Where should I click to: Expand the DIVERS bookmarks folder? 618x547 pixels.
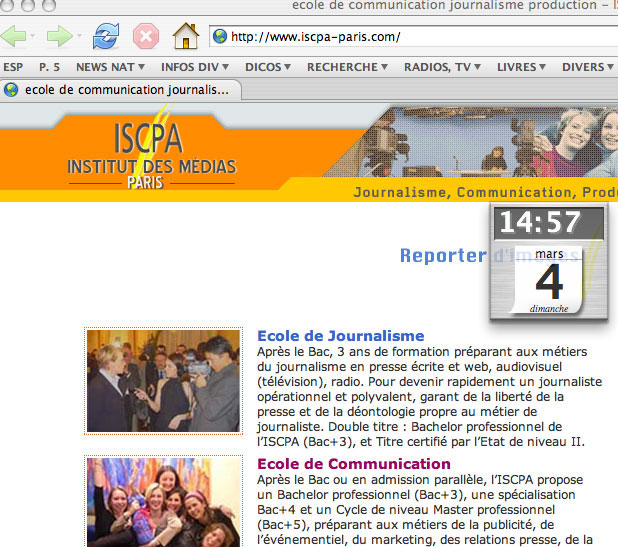[588, 67]
